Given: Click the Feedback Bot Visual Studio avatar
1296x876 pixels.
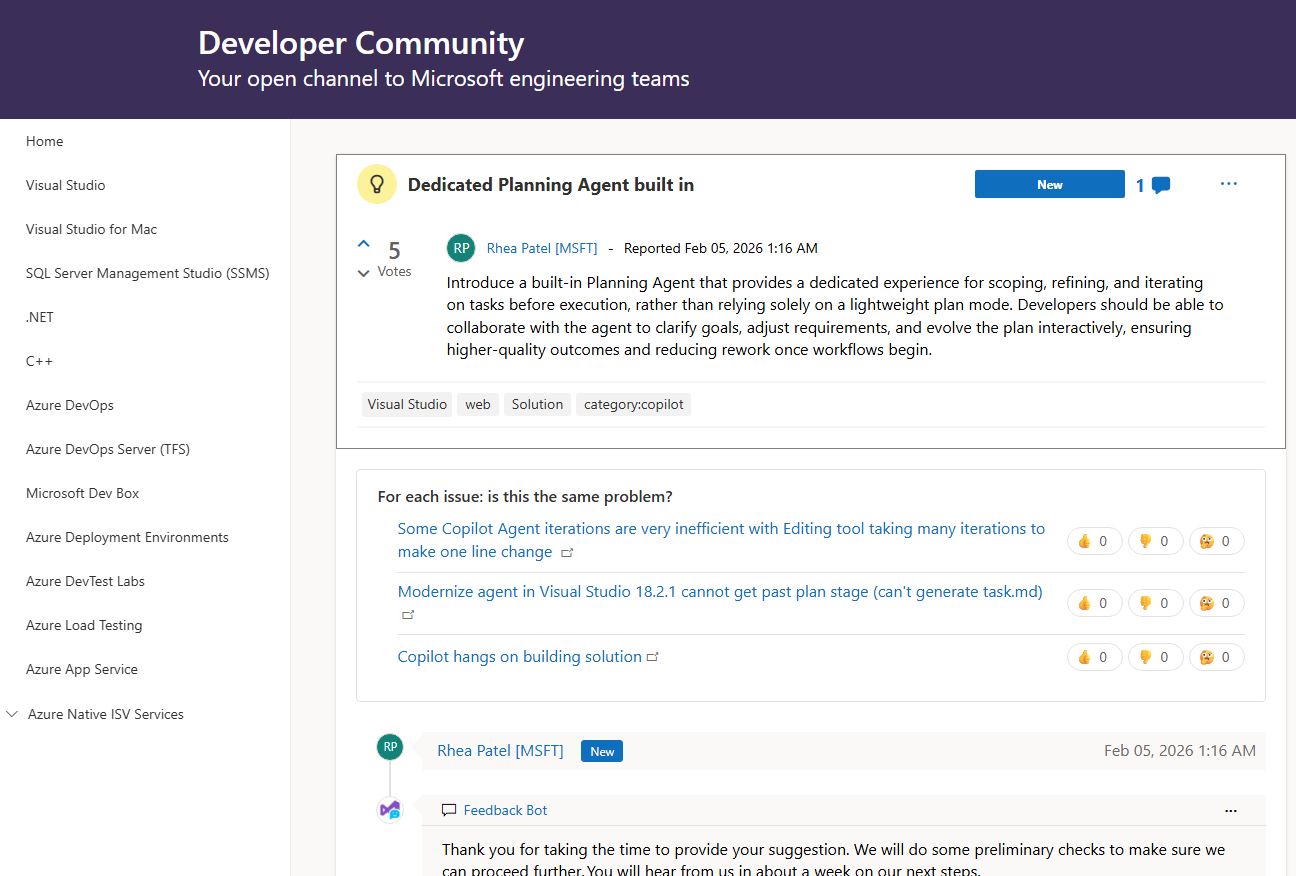Looking at the screenshot, I should pyautogui.click(x=390, y=810).
